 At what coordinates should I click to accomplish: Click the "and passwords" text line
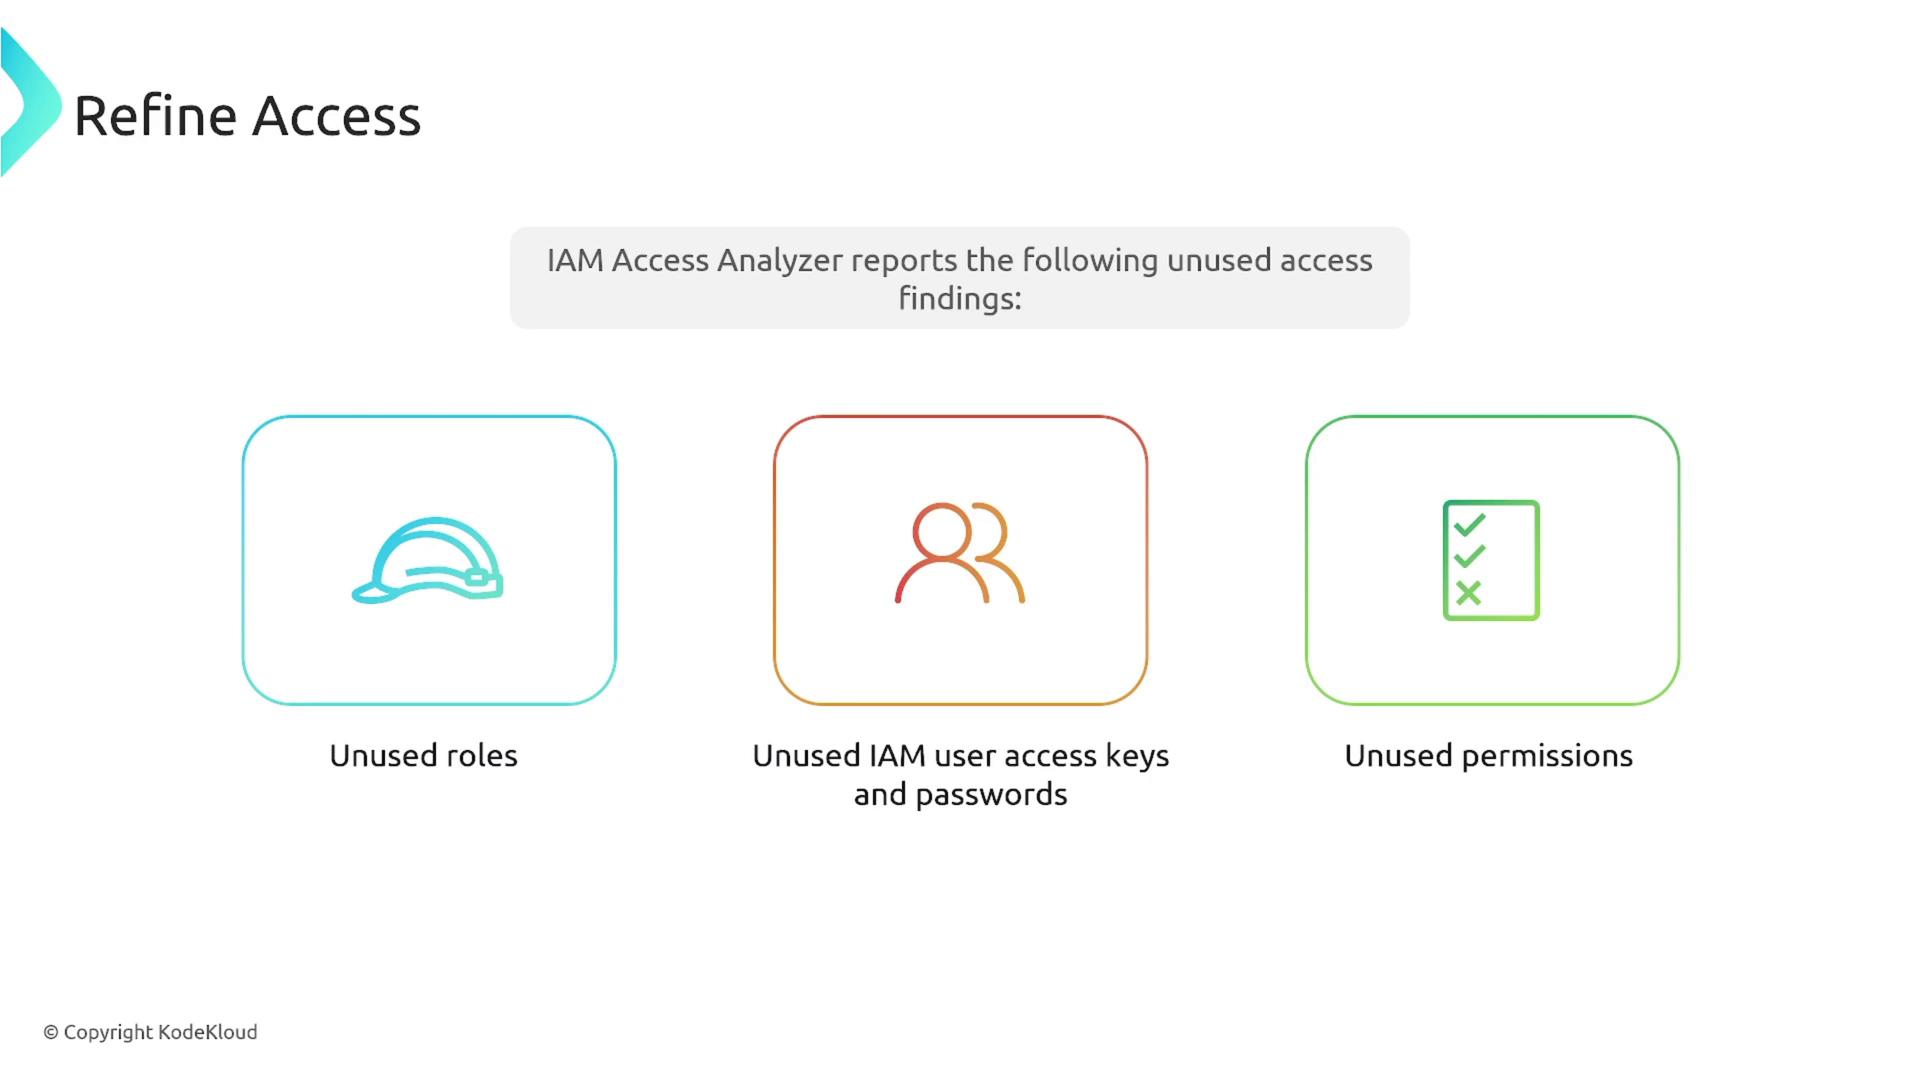pos(960,794)
